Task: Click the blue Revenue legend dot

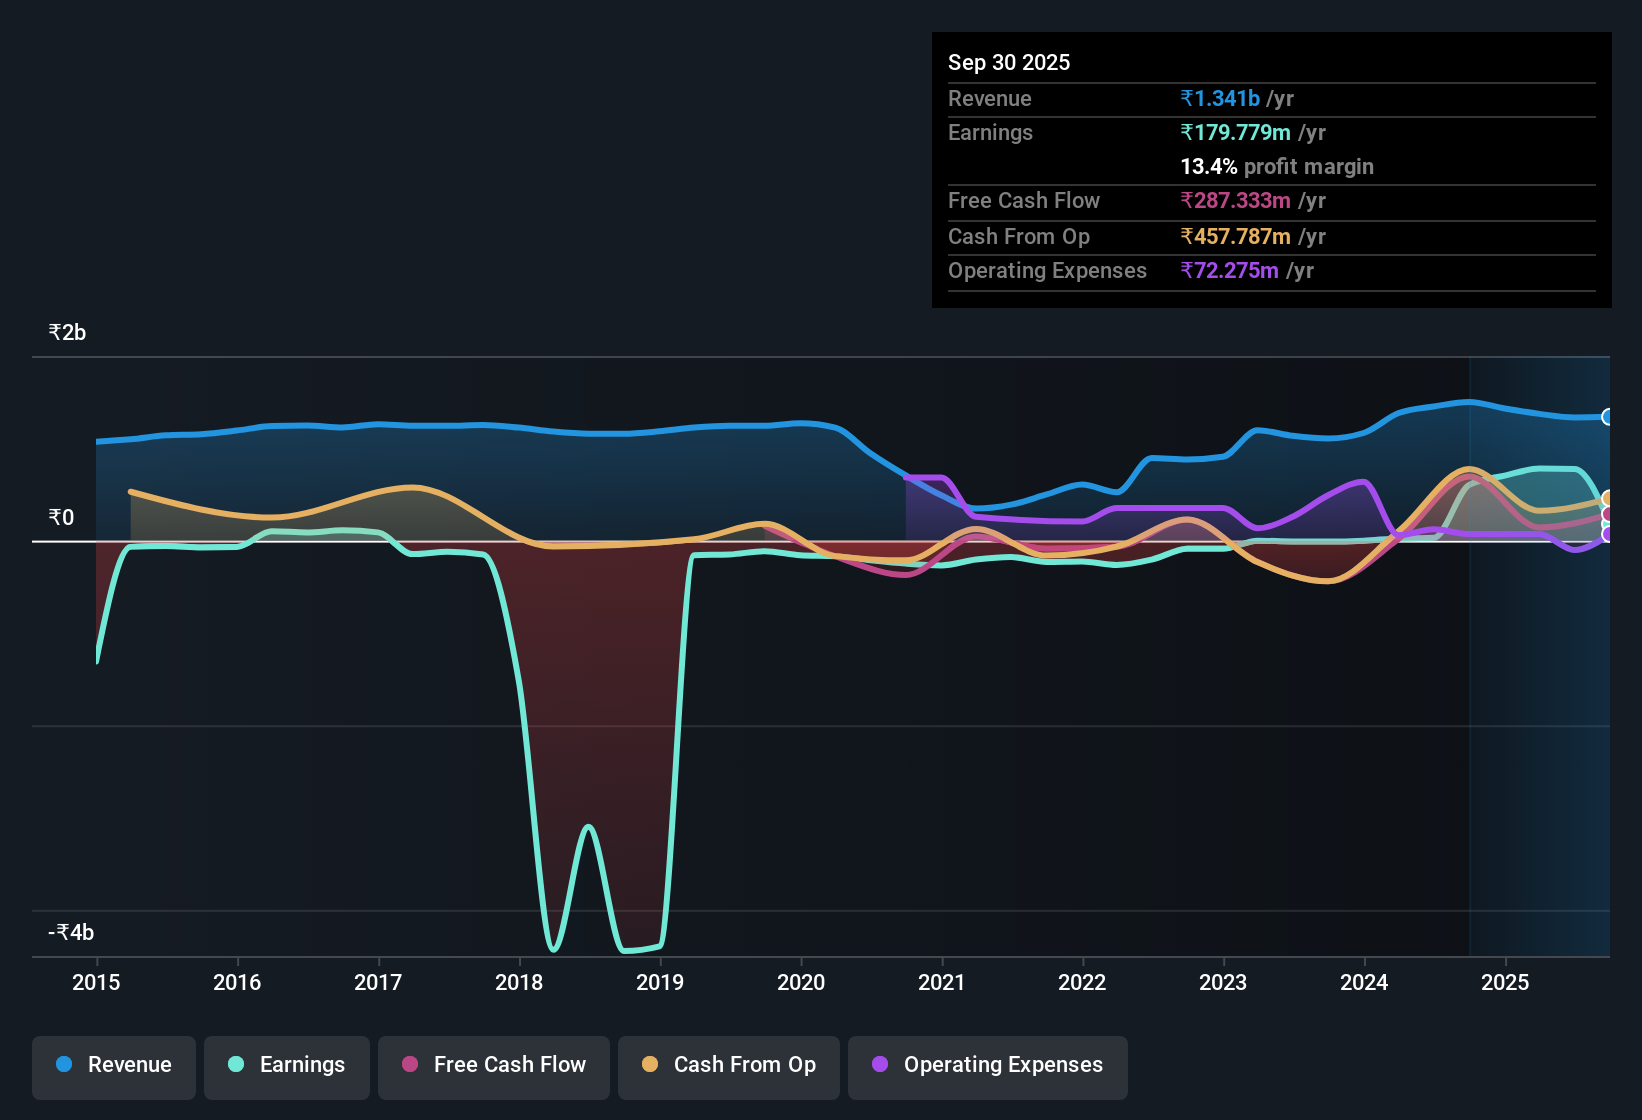Action: [x=62, y=1066]
